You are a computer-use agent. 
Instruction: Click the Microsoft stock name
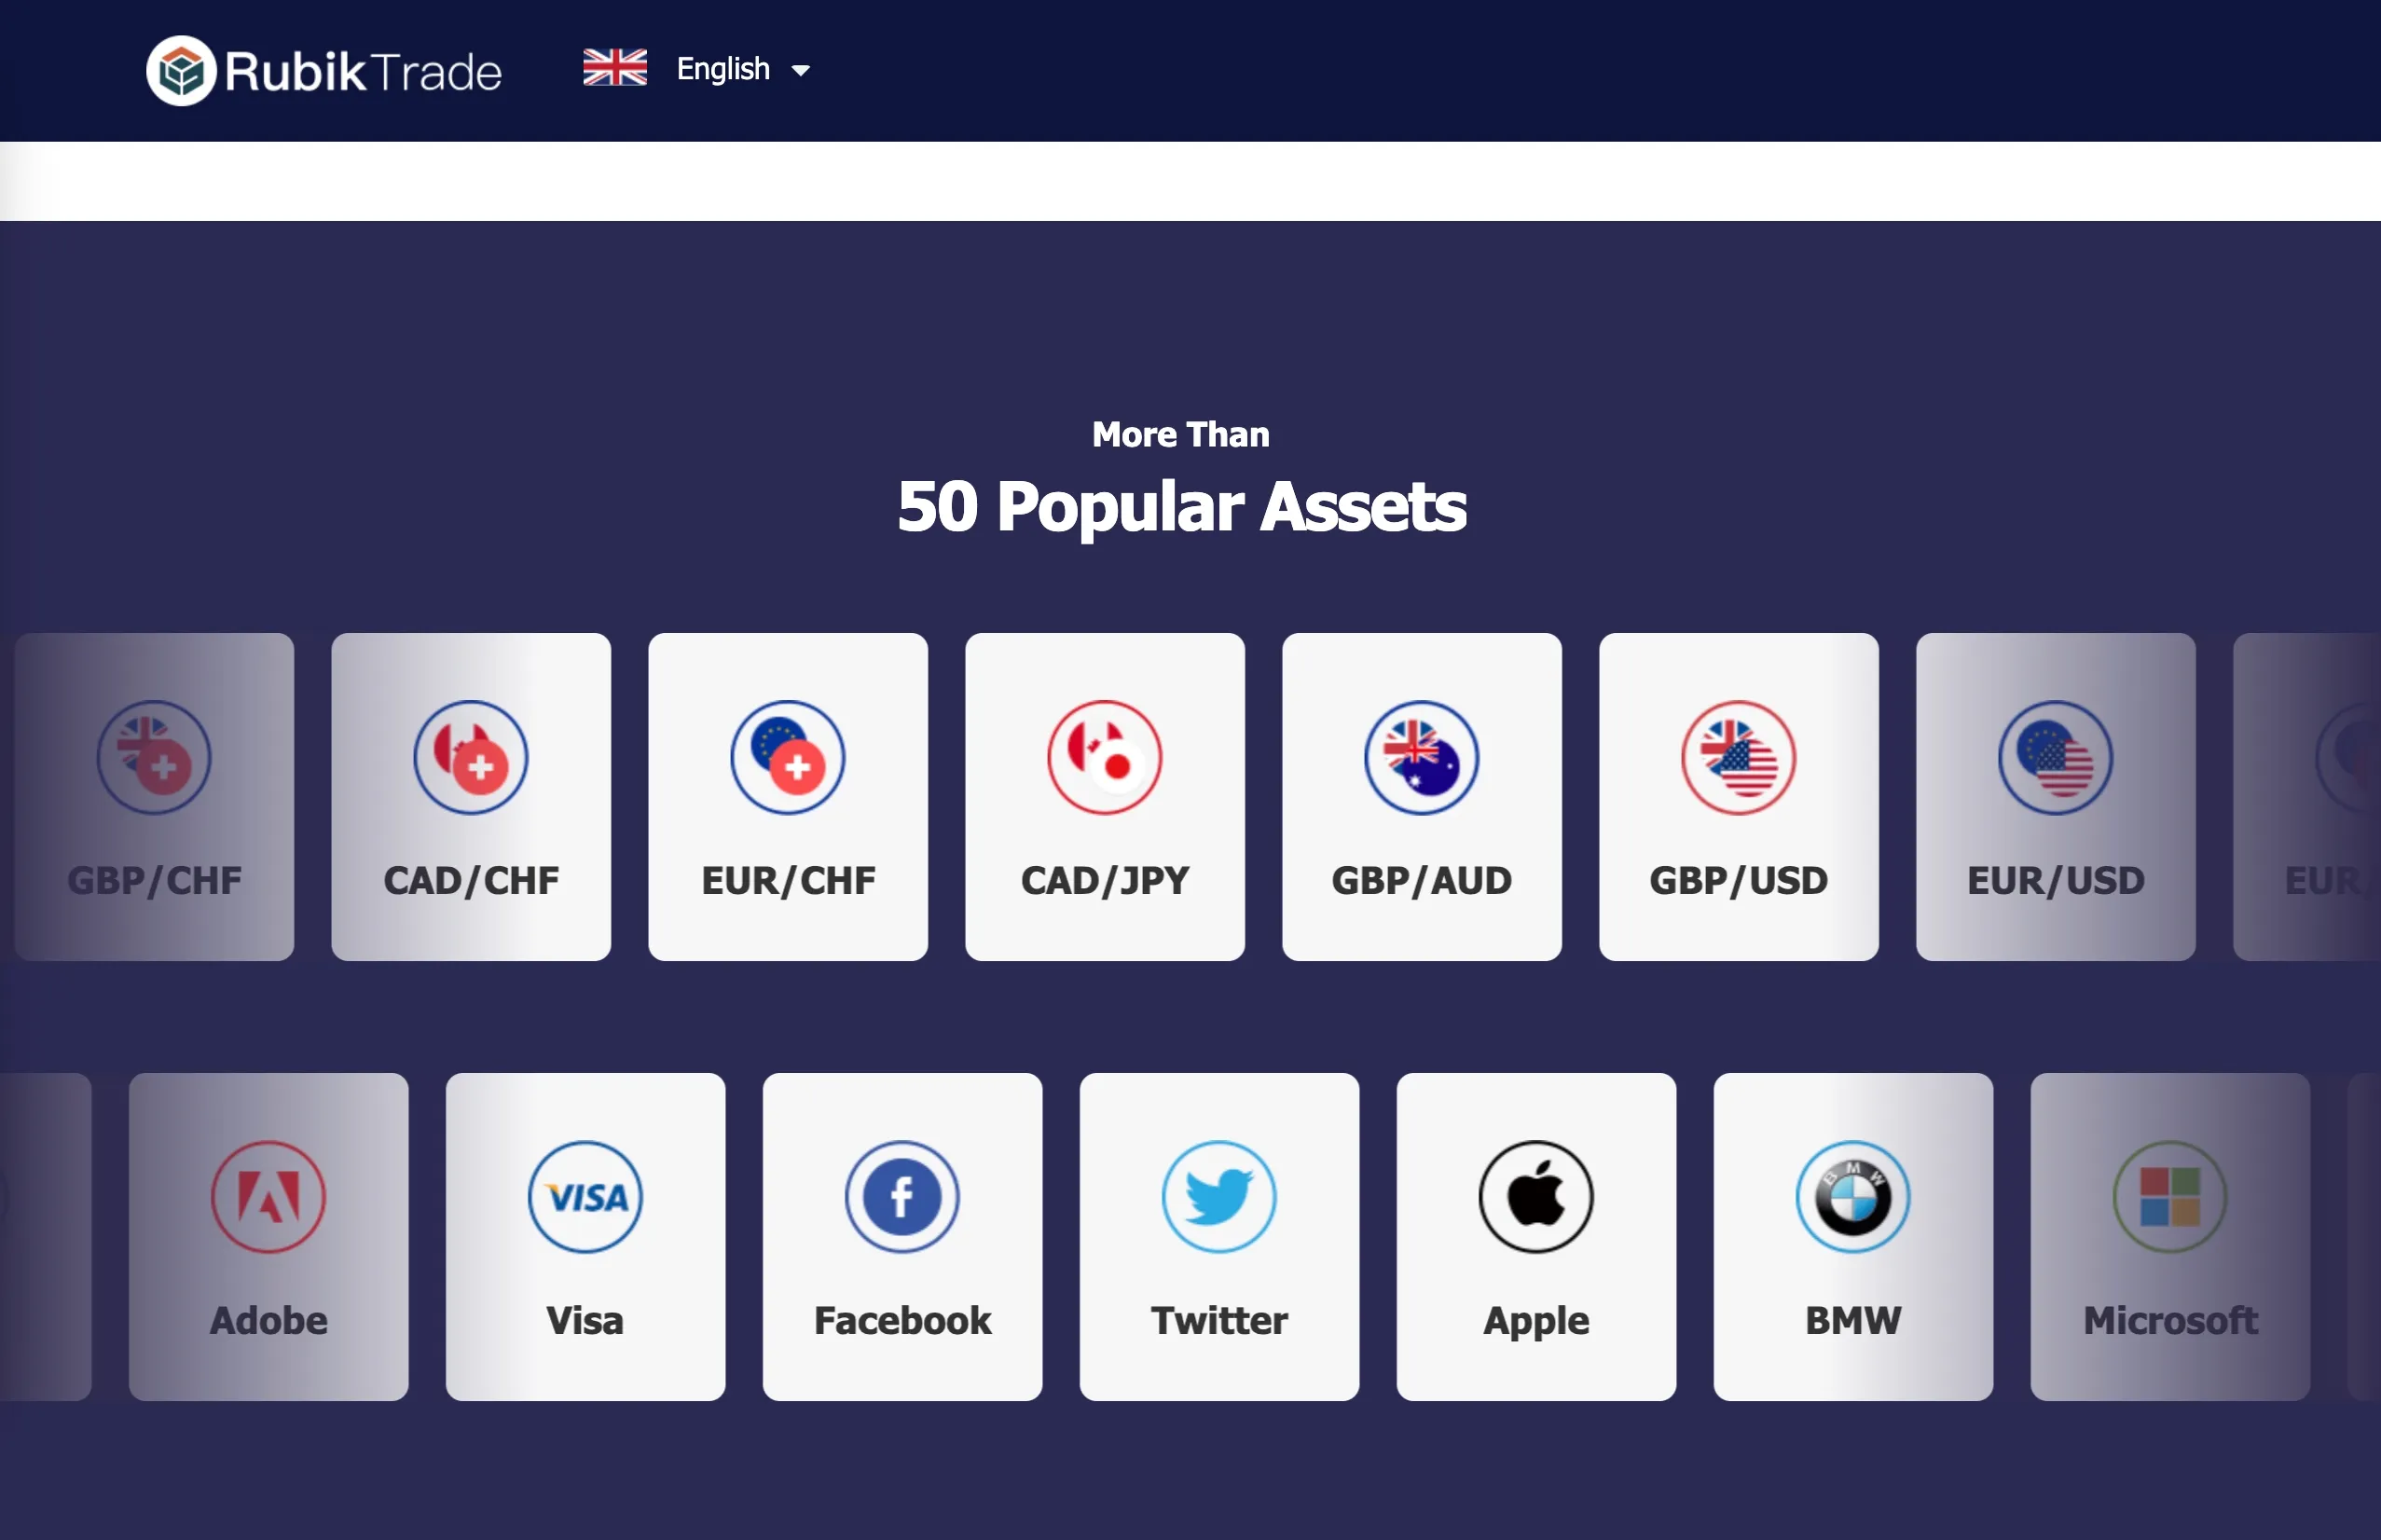(x=2170, y=1321)
